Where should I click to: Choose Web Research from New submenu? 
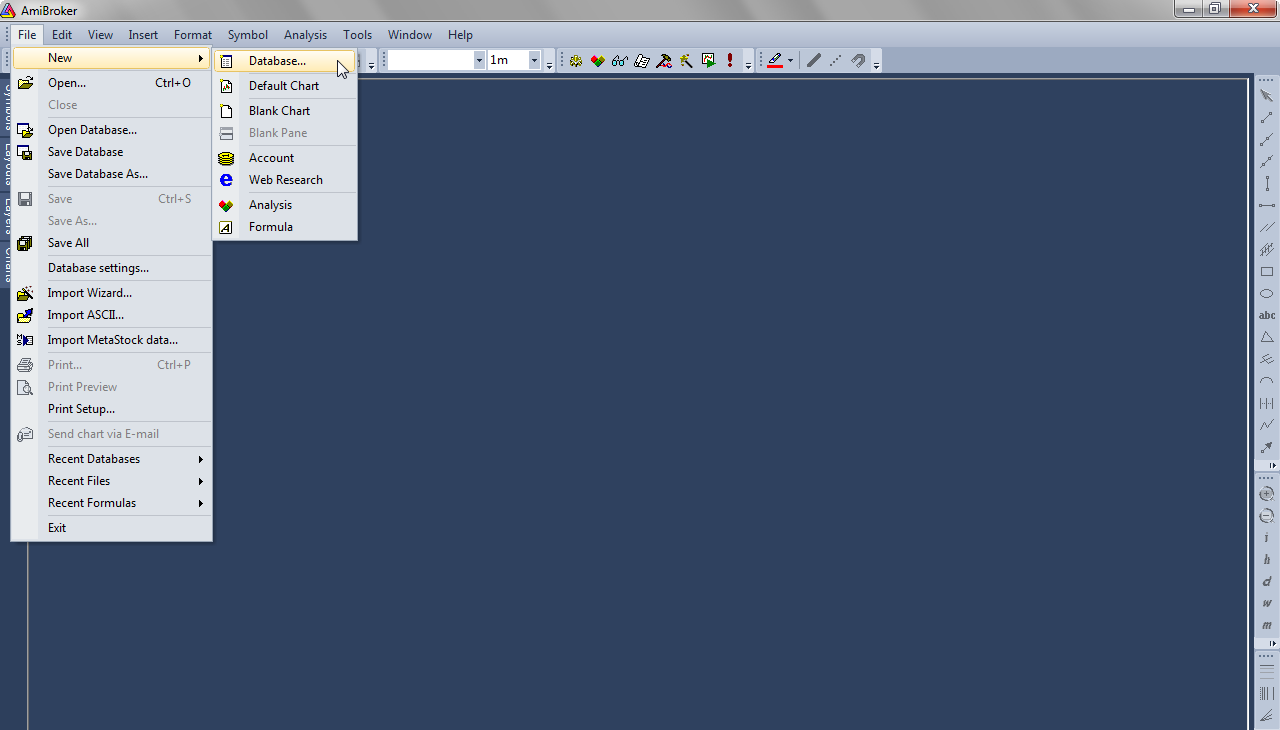285,180
